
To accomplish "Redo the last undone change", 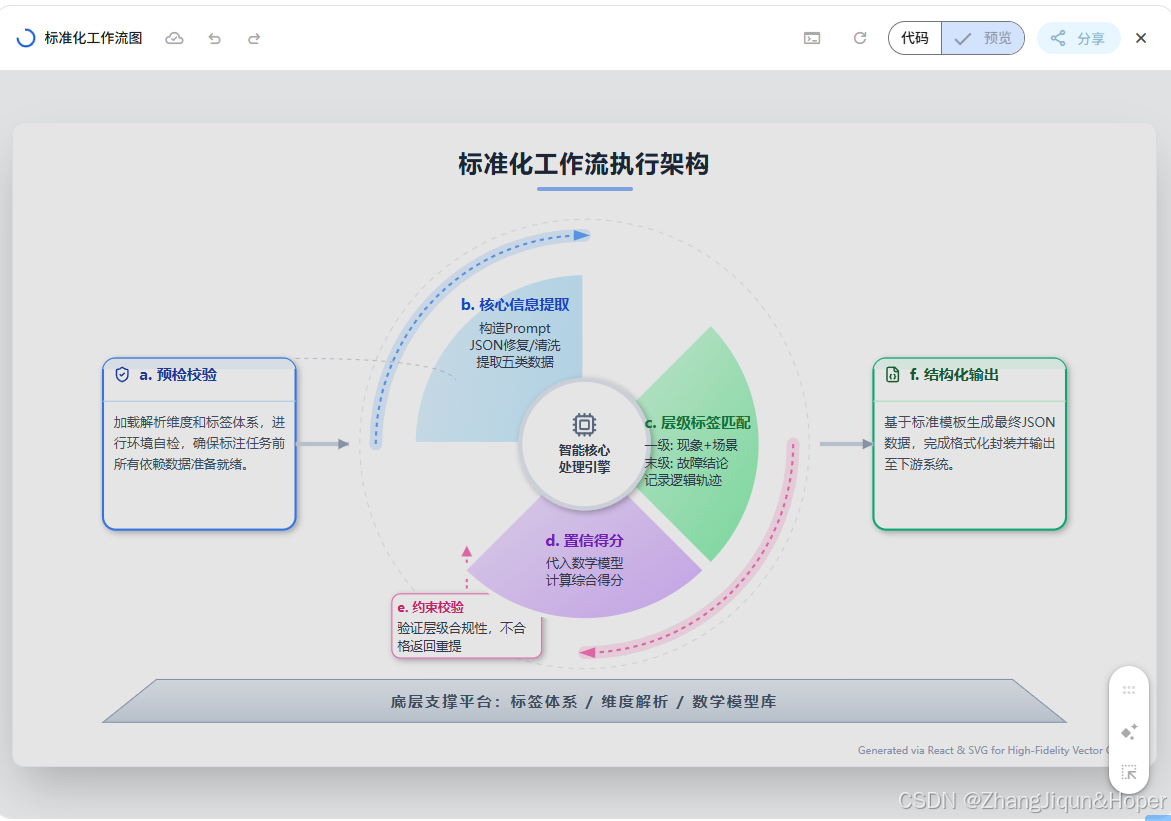I will [254, 38].
